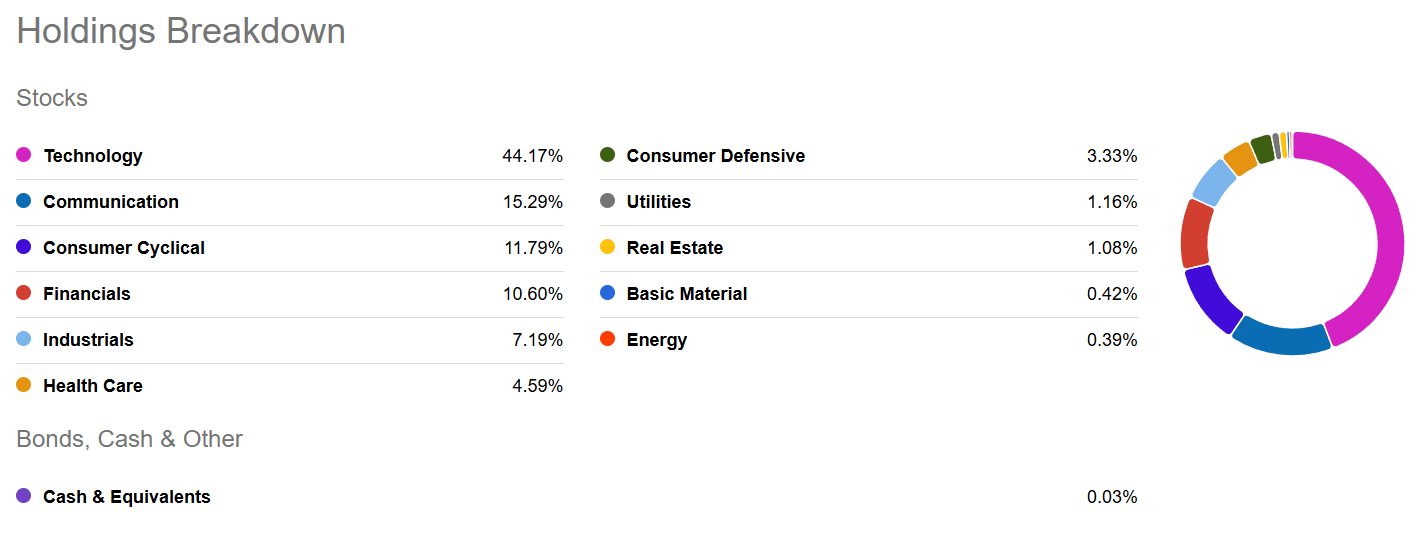Click the blue Communication legend dot

[x=24, y=201]
